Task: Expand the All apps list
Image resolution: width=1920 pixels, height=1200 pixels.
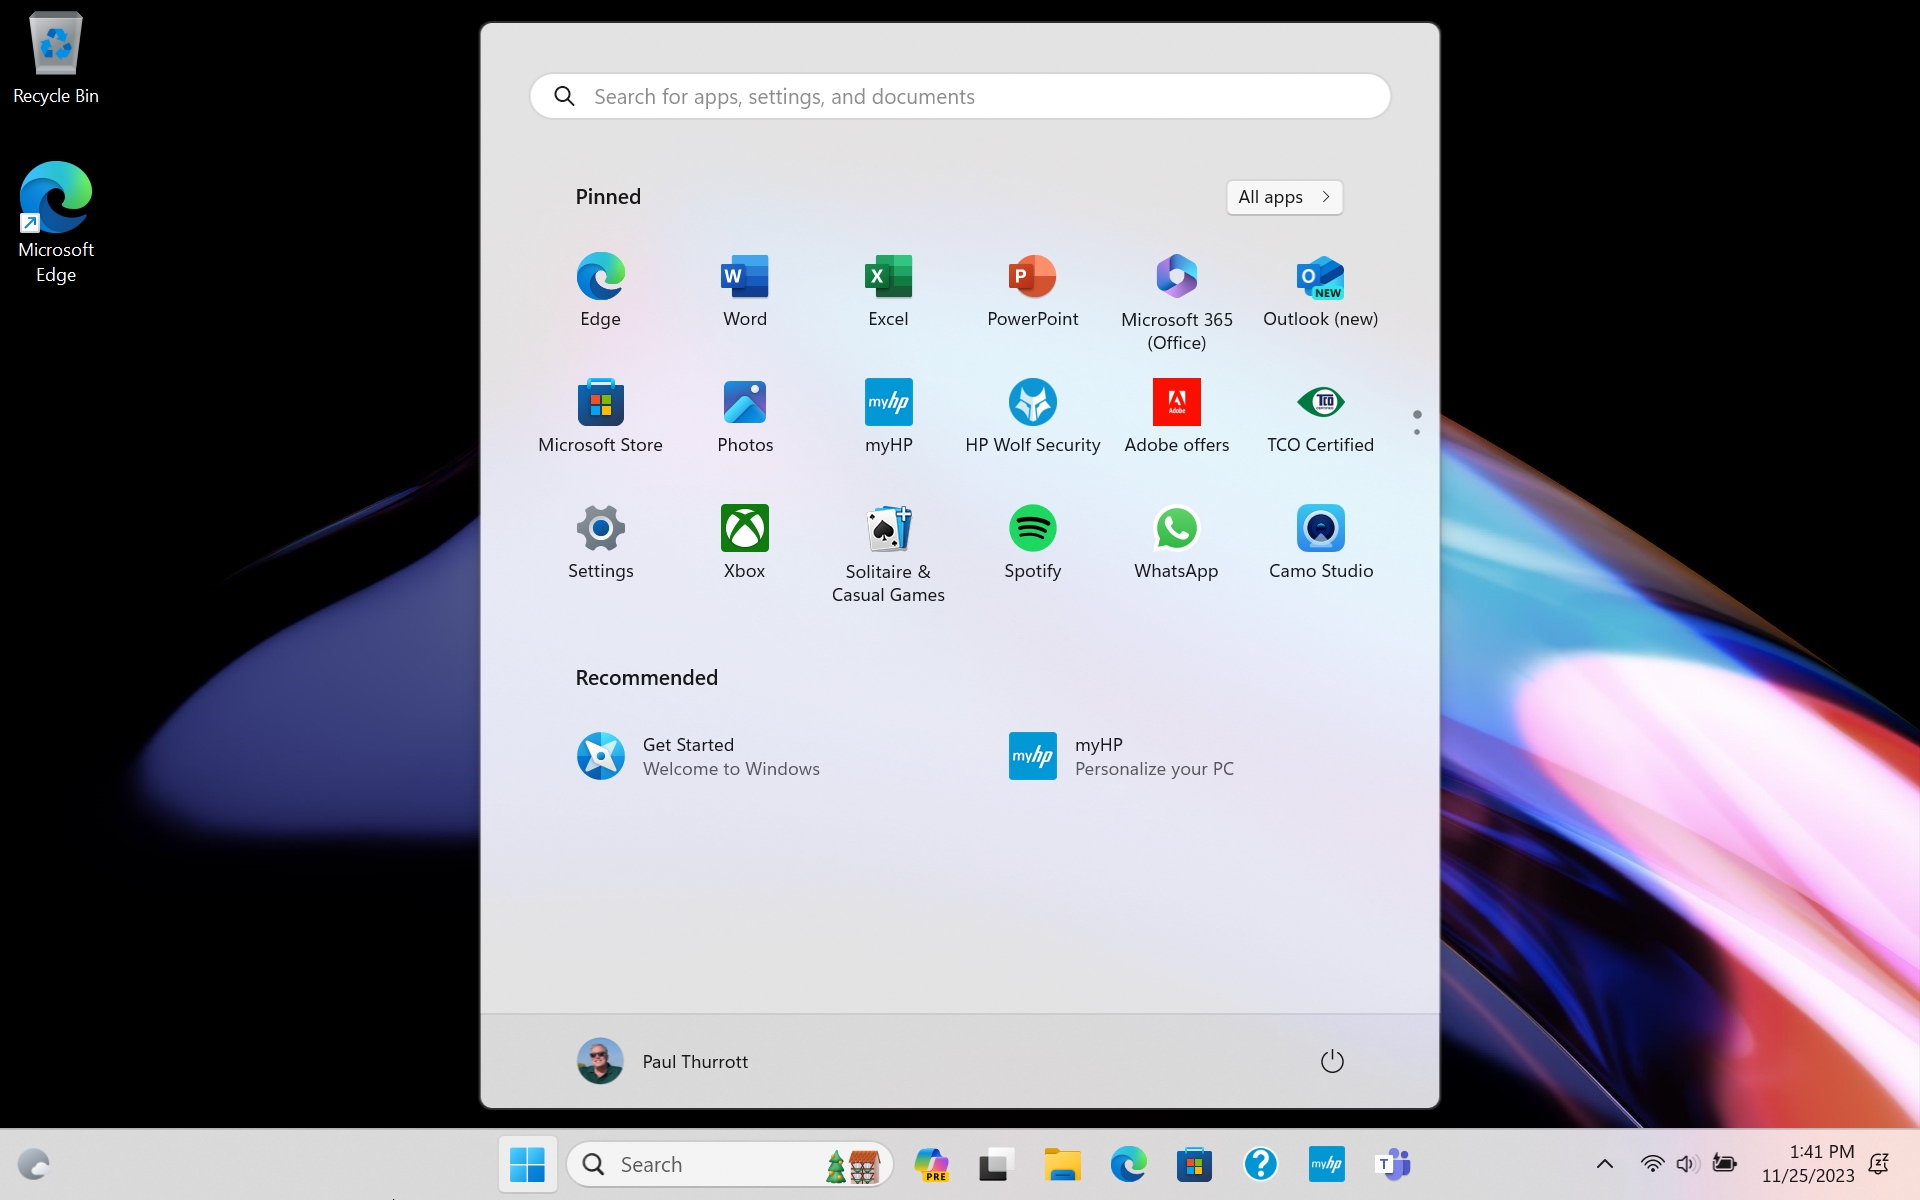Action: coord(1284,197)
